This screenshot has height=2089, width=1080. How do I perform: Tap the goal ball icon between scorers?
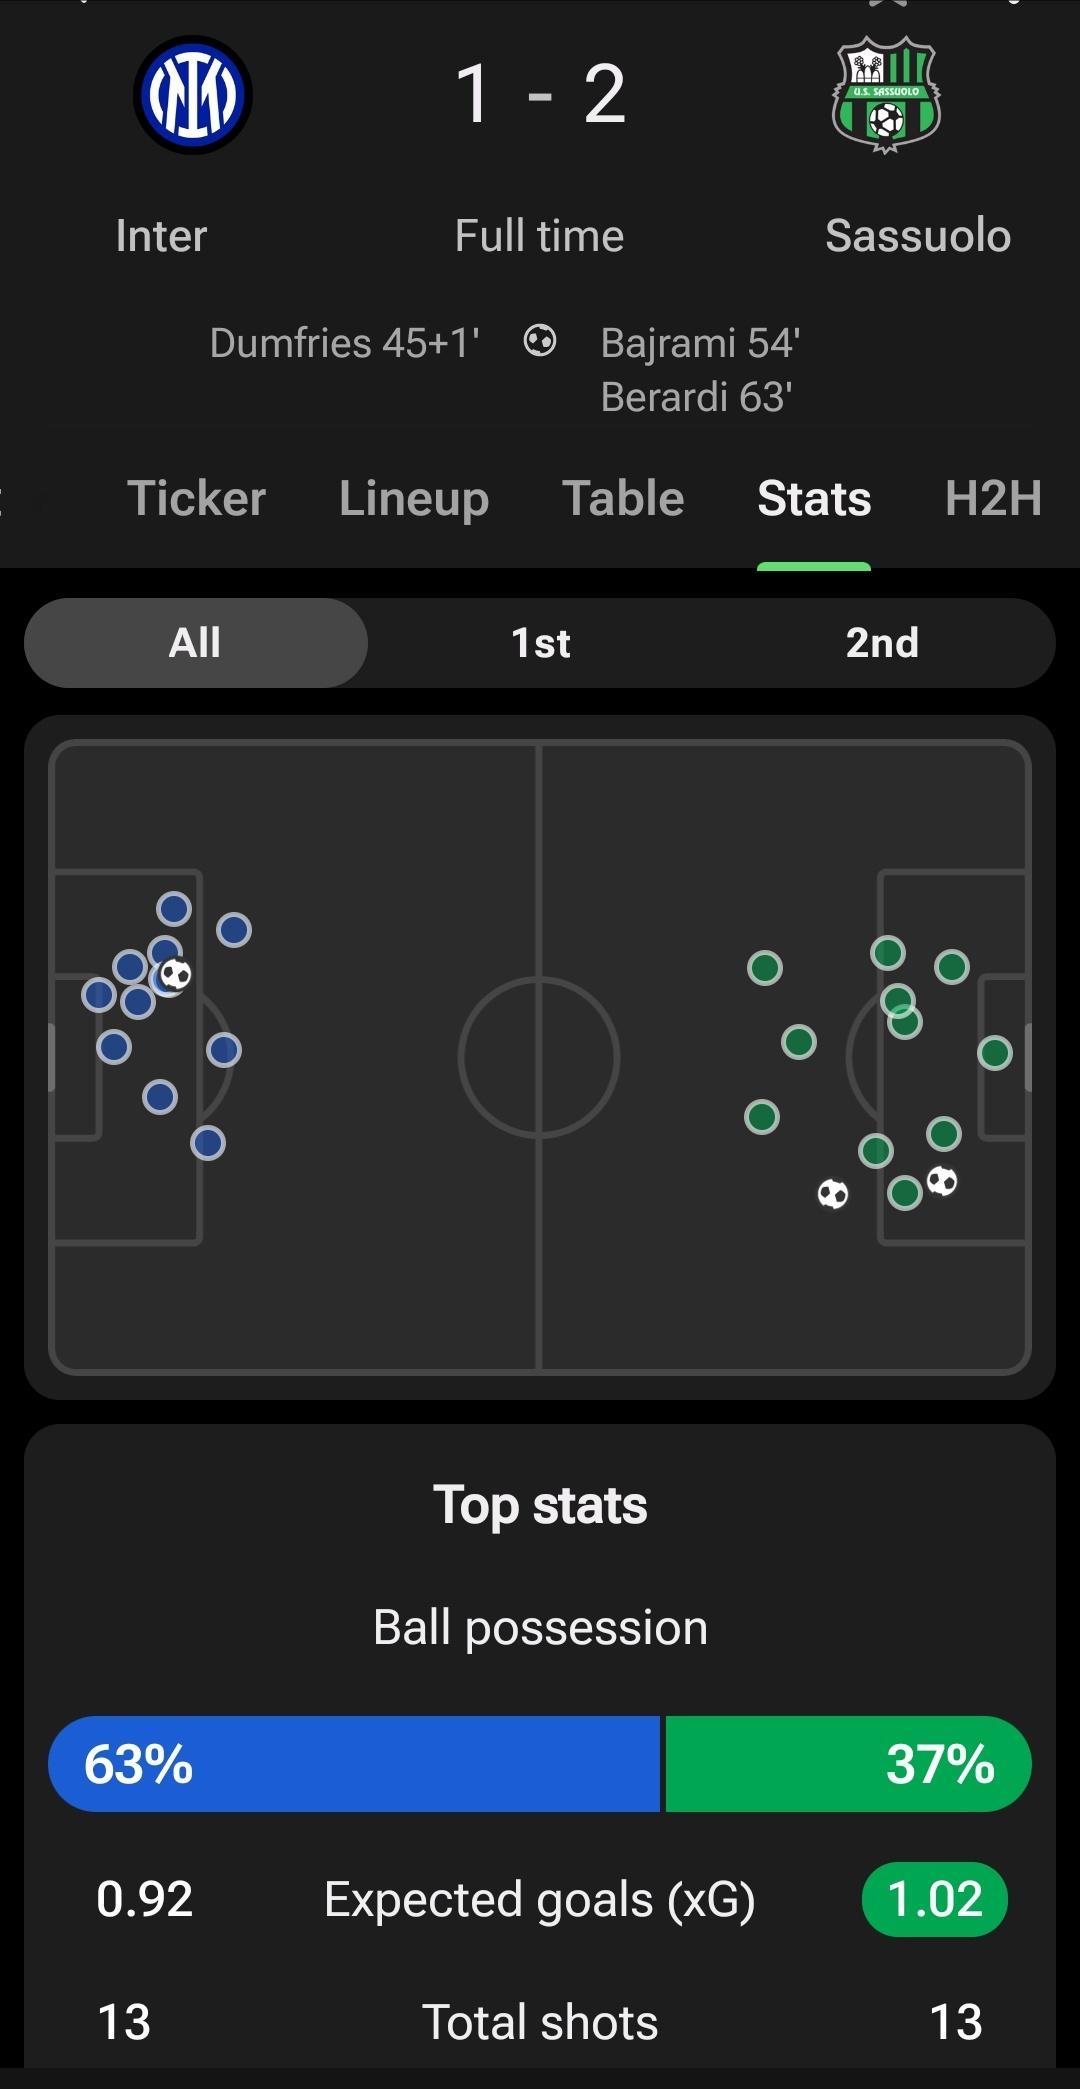pyautogui.click(x=540, y=341)
